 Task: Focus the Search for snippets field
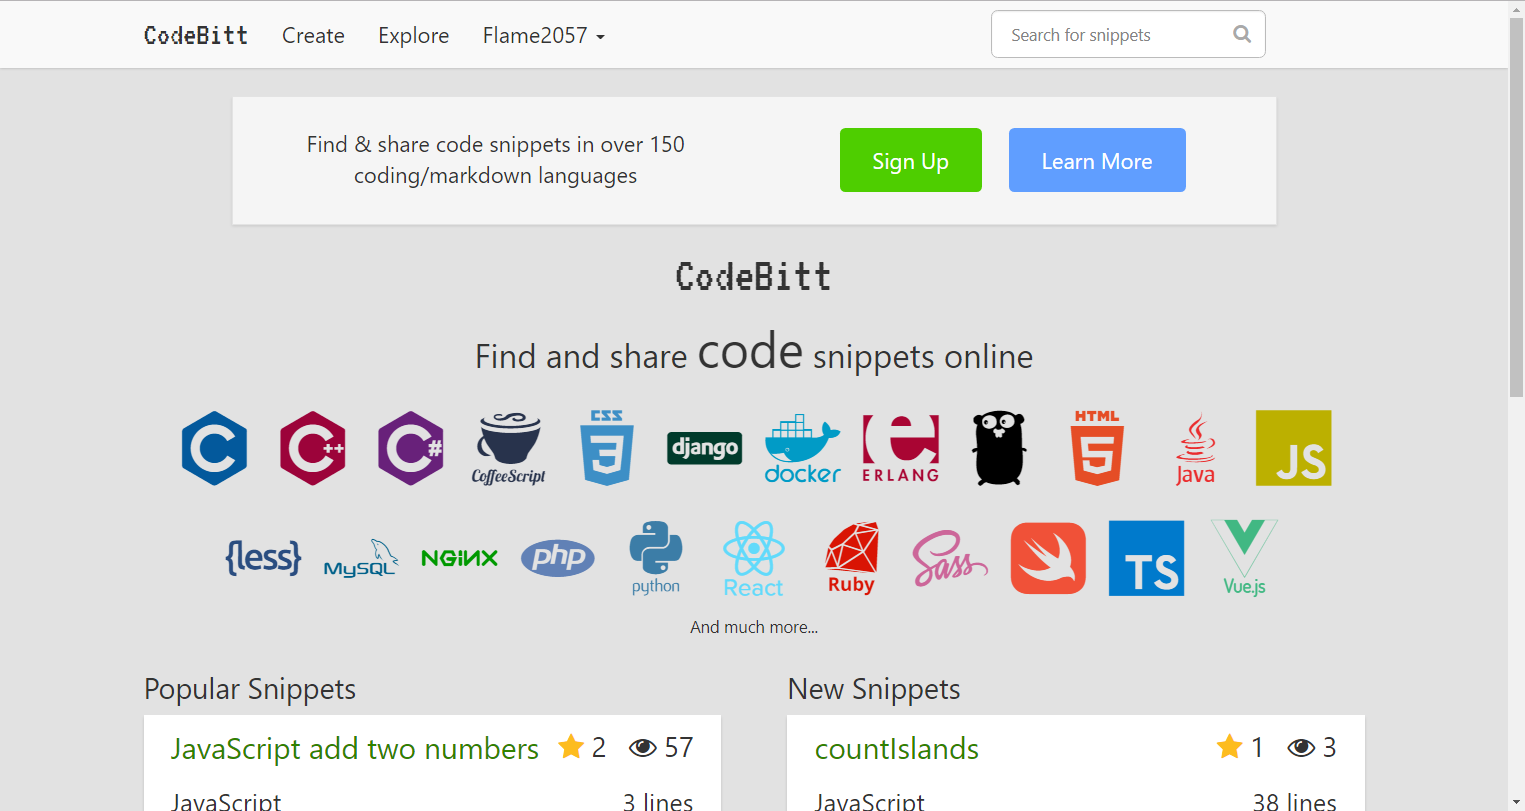coord(1128,34)
